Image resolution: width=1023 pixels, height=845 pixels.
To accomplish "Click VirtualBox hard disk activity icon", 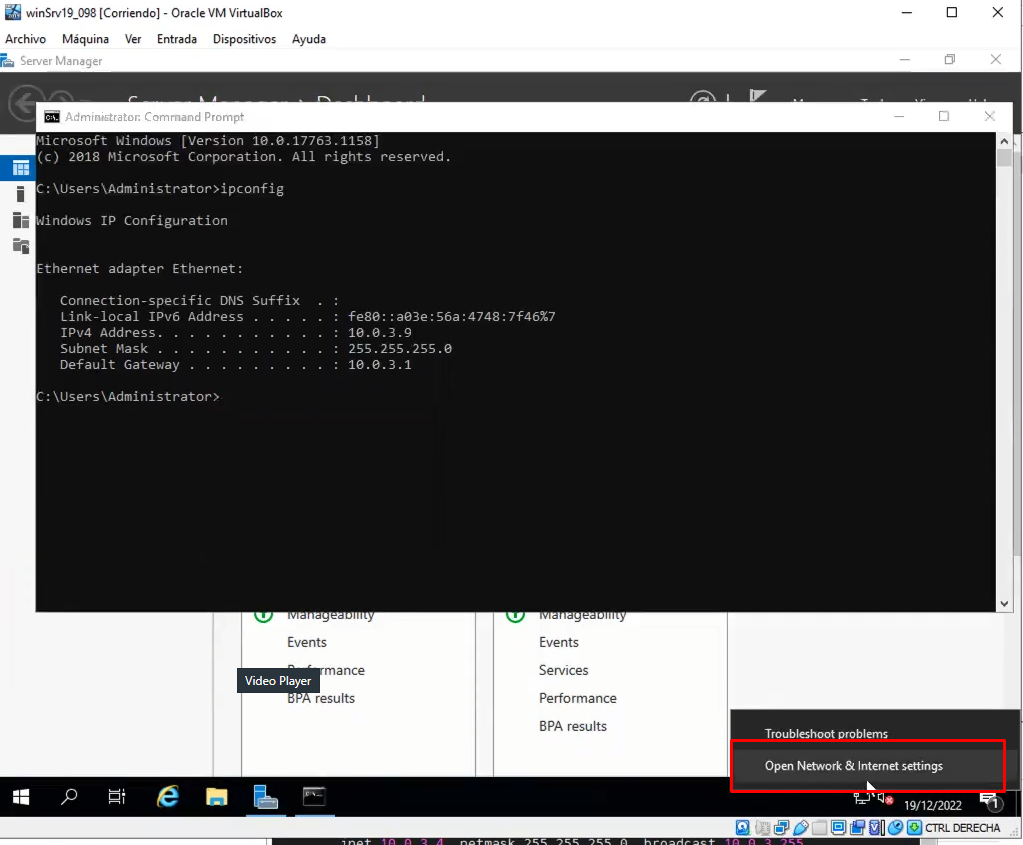I will pyautogui.click(x=742, y=828).
